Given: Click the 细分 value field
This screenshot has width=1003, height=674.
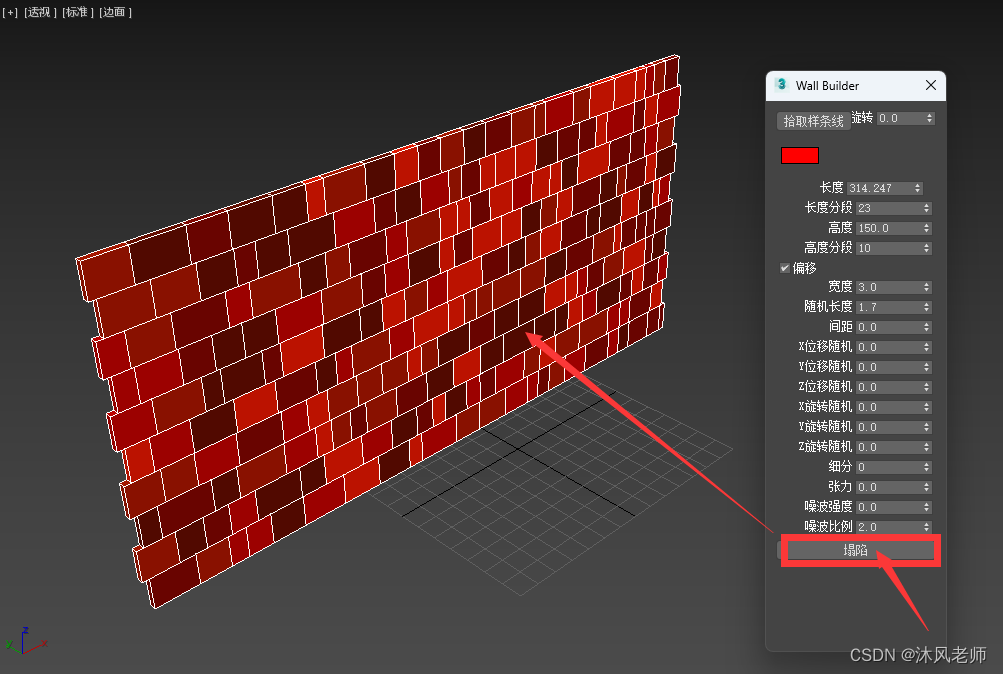Looking at the screenshot, I should click(889, 467).
